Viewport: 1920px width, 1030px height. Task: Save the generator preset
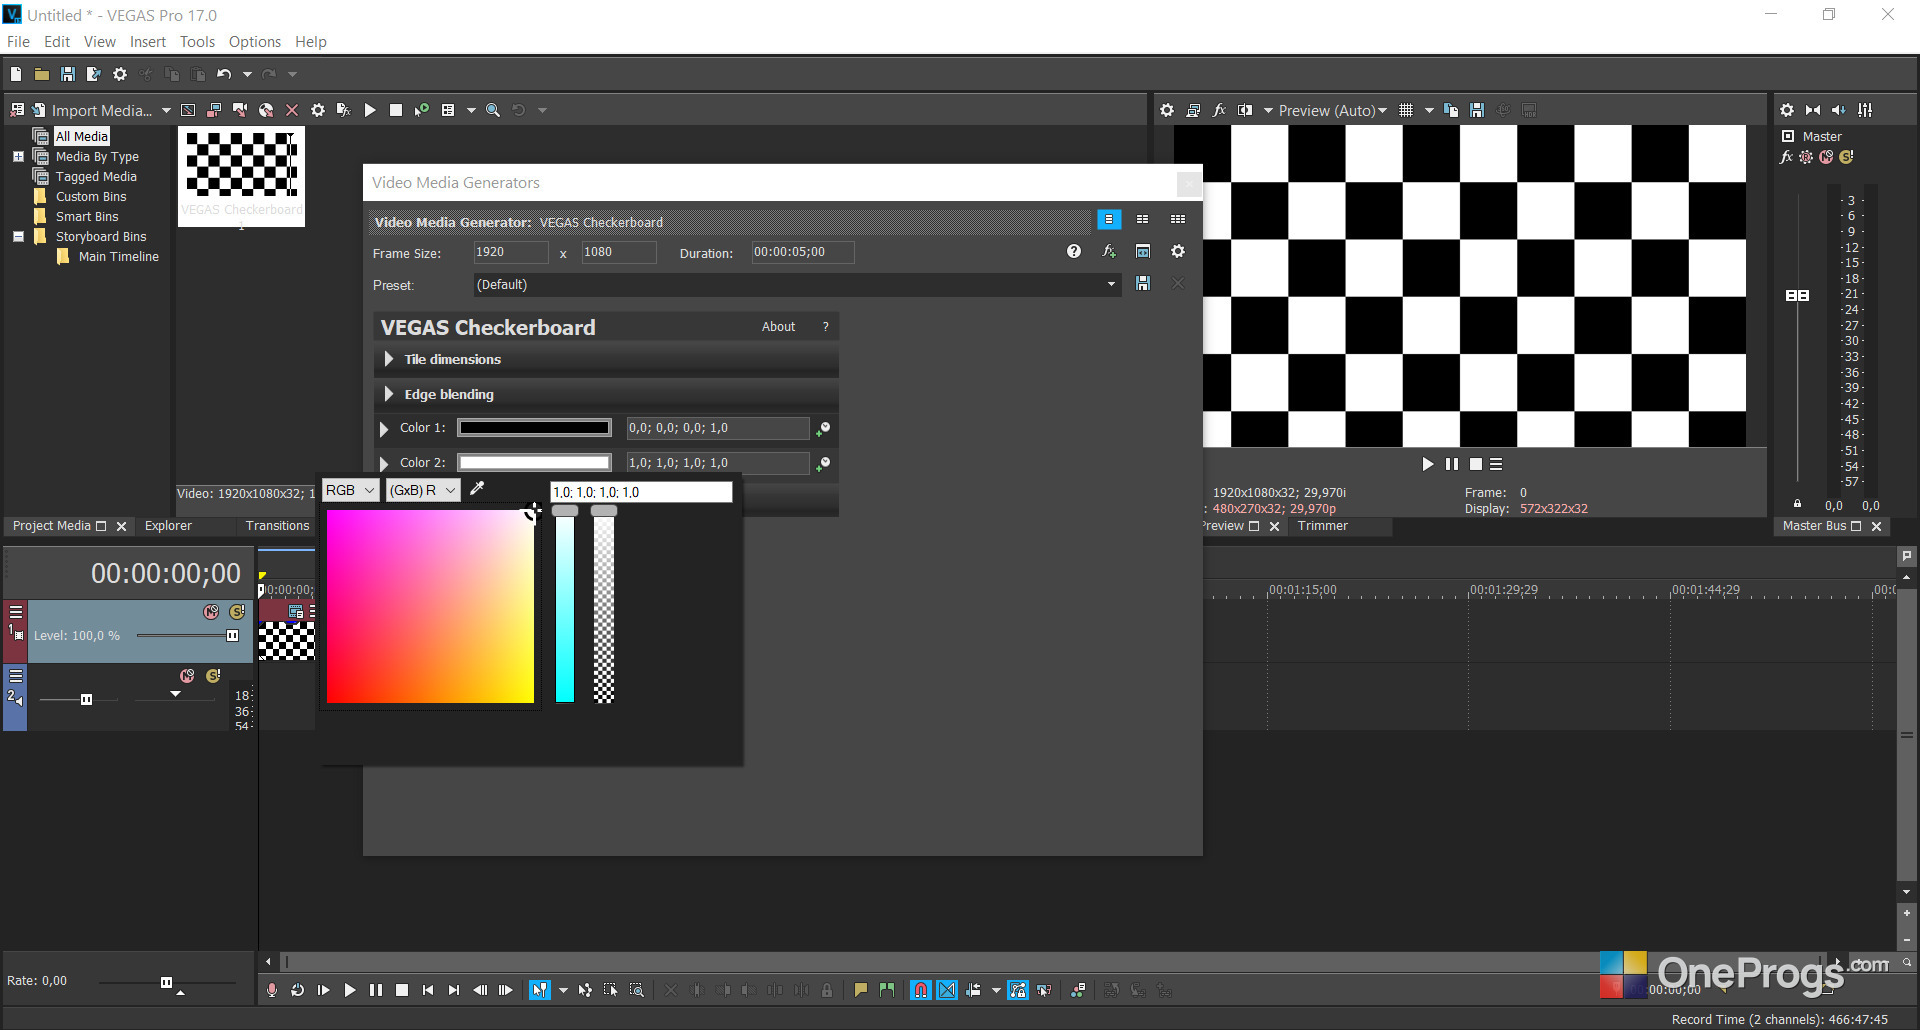(1143, 284)
